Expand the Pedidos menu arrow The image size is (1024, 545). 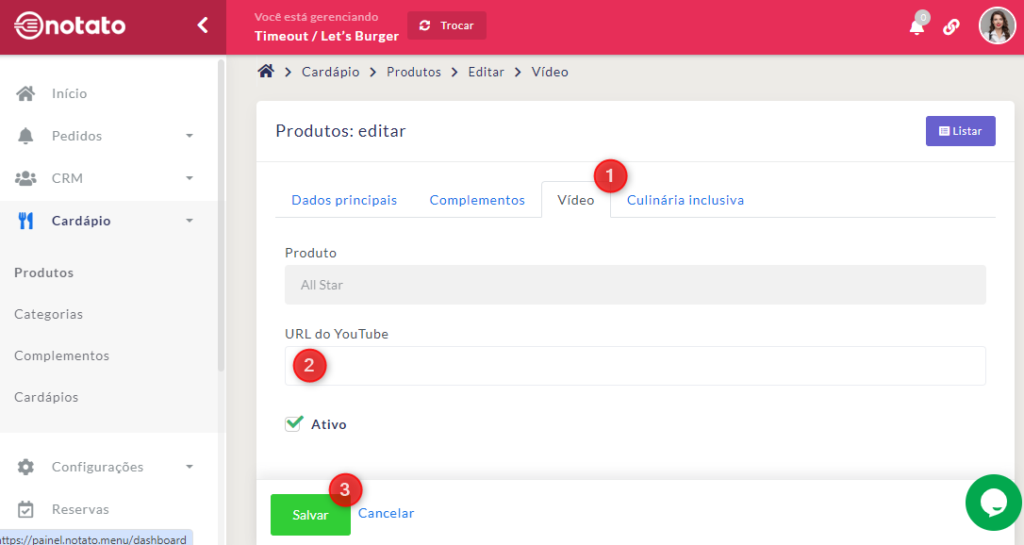pyautogui.click(x=189, y=136)
